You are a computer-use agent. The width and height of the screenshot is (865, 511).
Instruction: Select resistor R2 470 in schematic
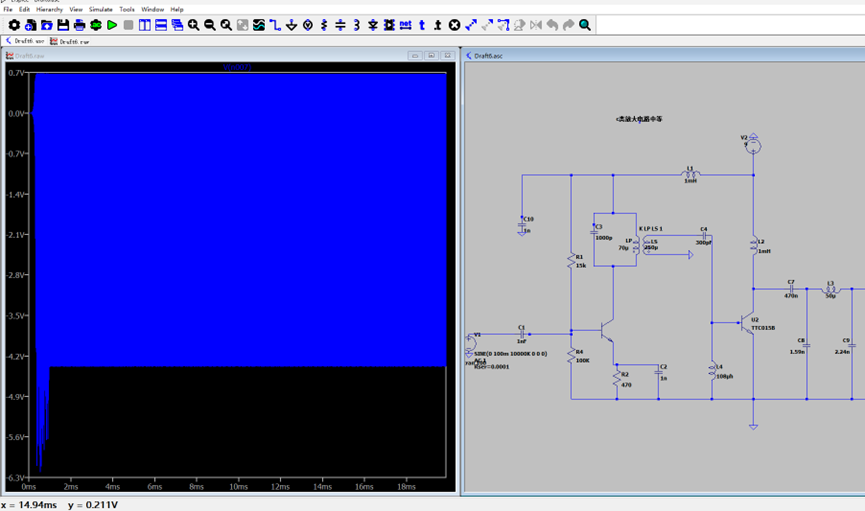[617, 379]
